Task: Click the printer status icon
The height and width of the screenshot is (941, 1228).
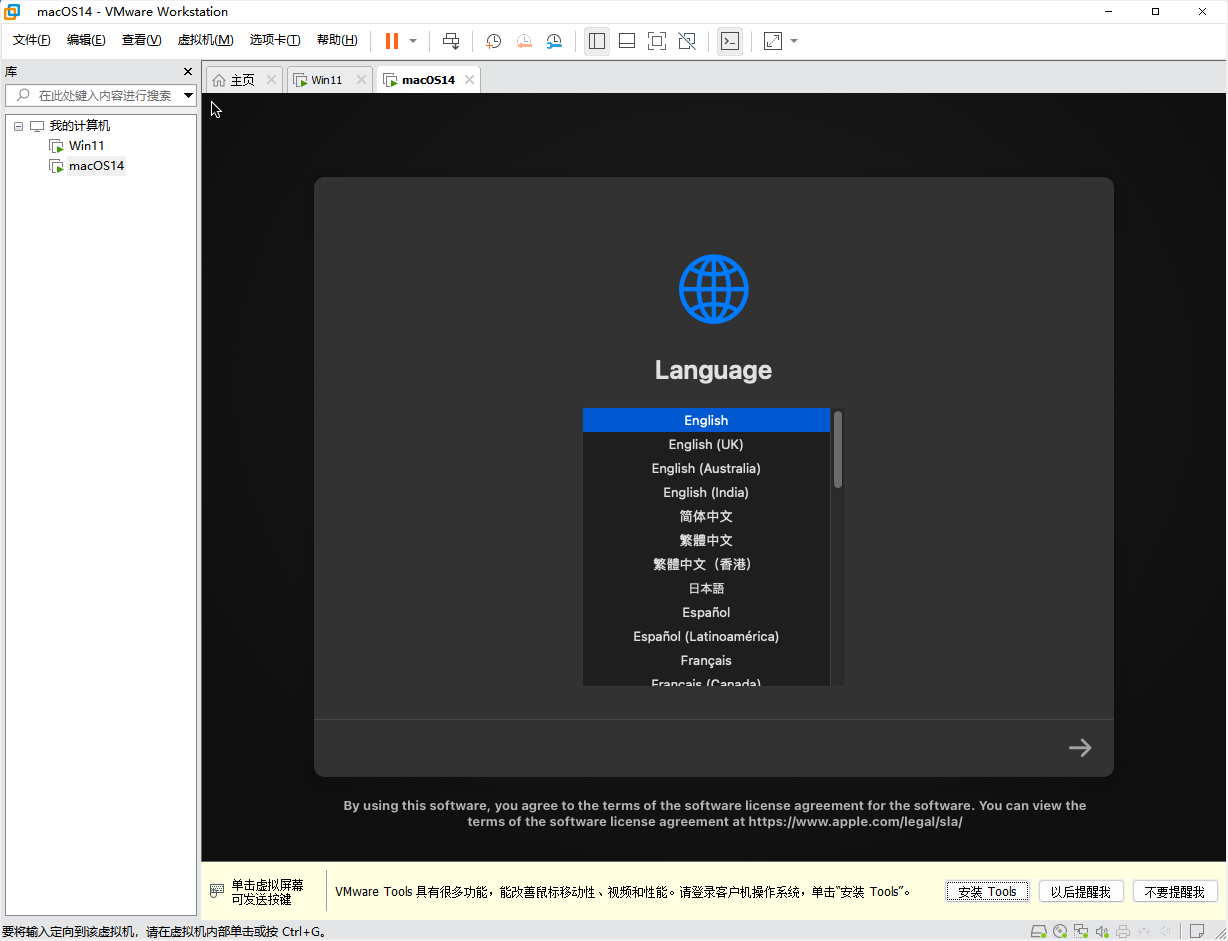Action: (x=1123, y=931)
